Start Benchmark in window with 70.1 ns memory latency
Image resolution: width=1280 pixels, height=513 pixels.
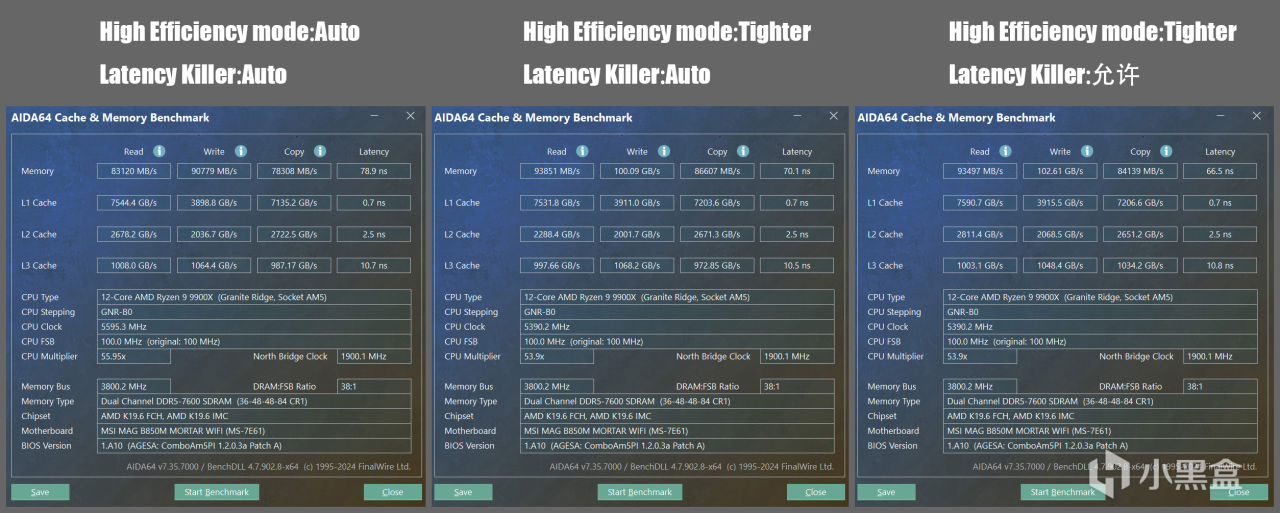point(640,492)
